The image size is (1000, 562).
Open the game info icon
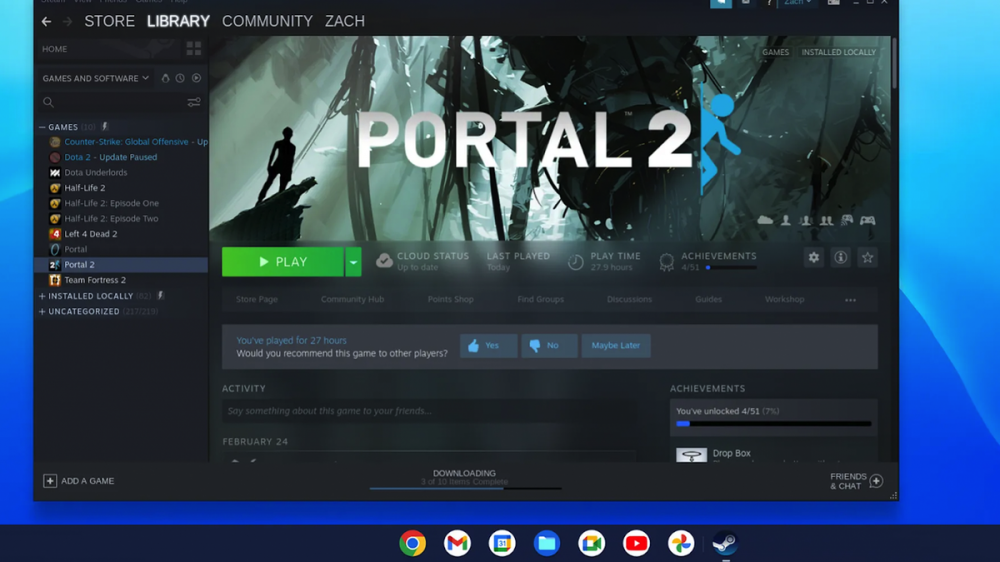[841, 258]
